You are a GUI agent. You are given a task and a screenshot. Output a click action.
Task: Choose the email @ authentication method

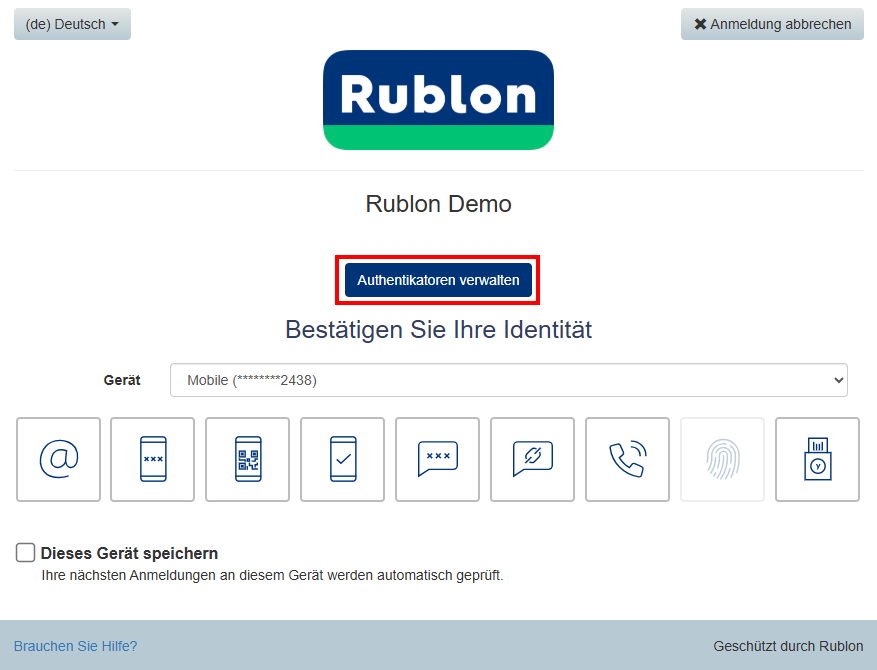click(x=59, y=459)
